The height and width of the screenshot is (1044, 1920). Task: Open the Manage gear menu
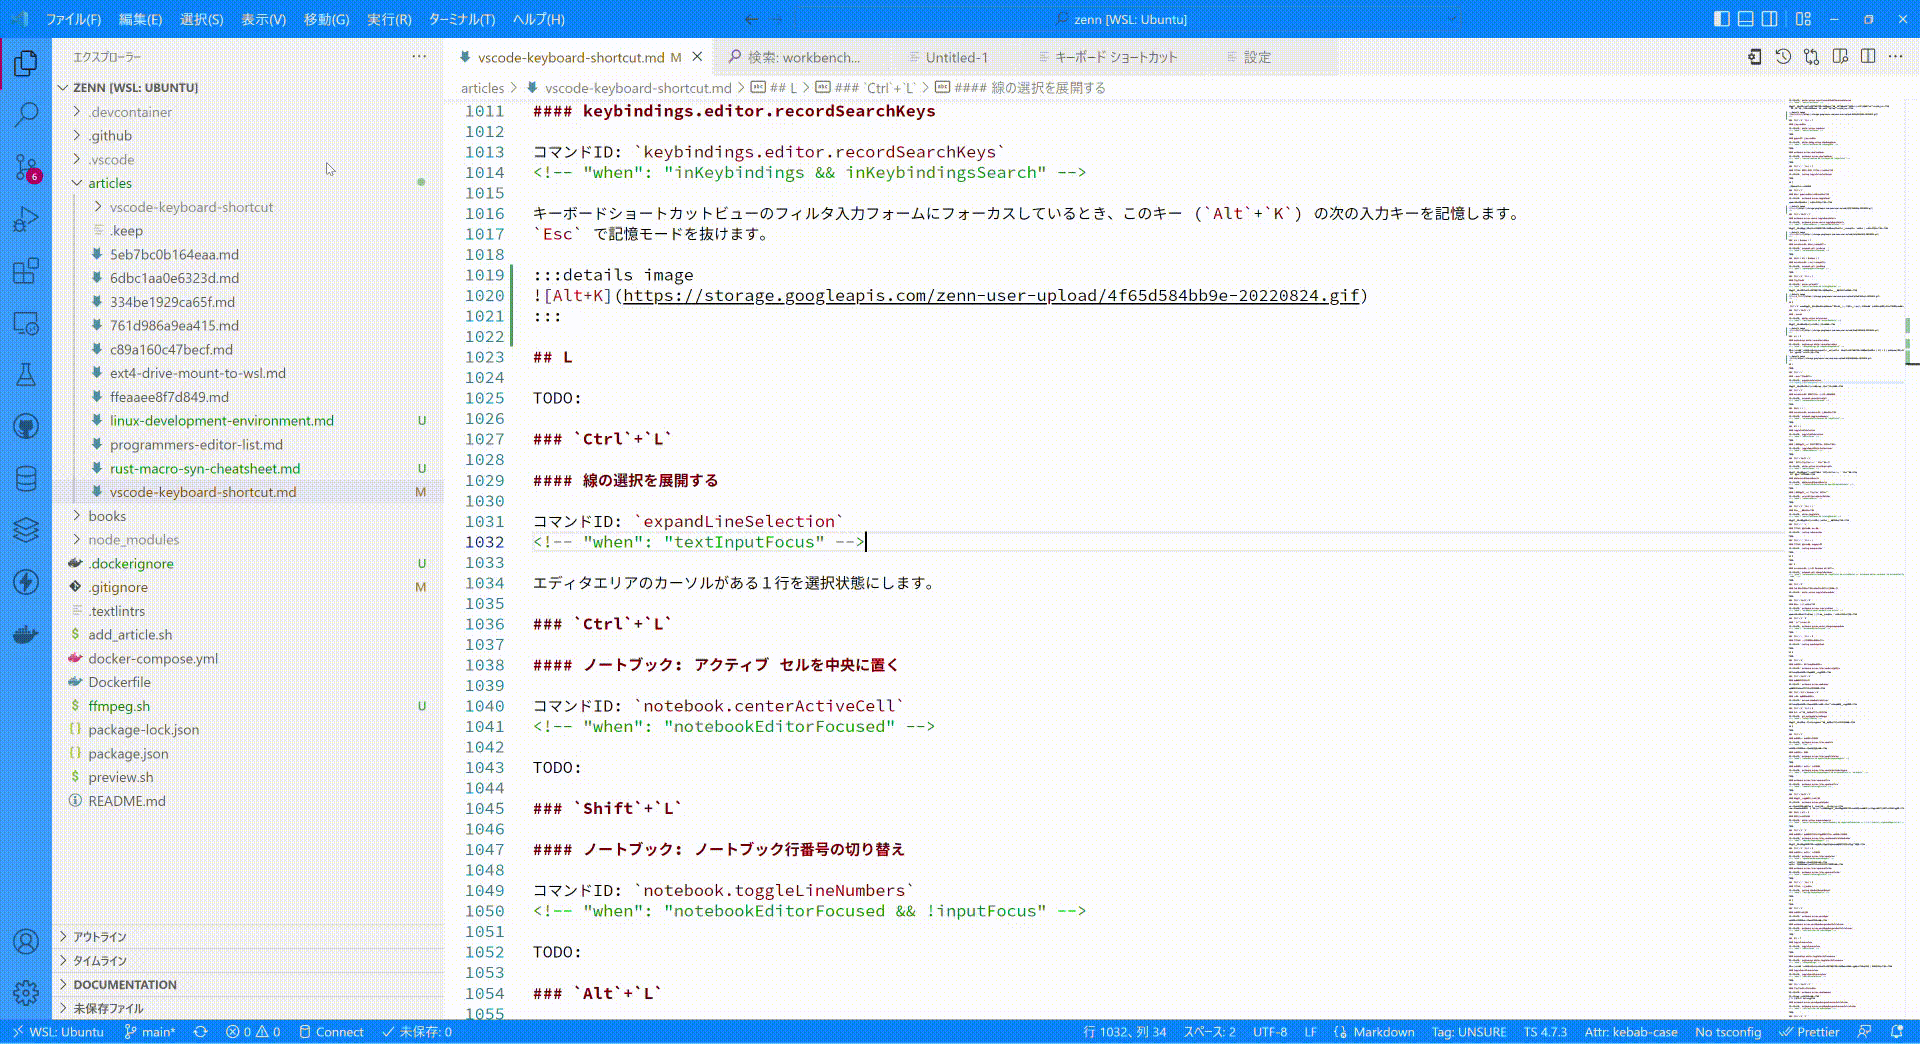(x=26, y=992)
